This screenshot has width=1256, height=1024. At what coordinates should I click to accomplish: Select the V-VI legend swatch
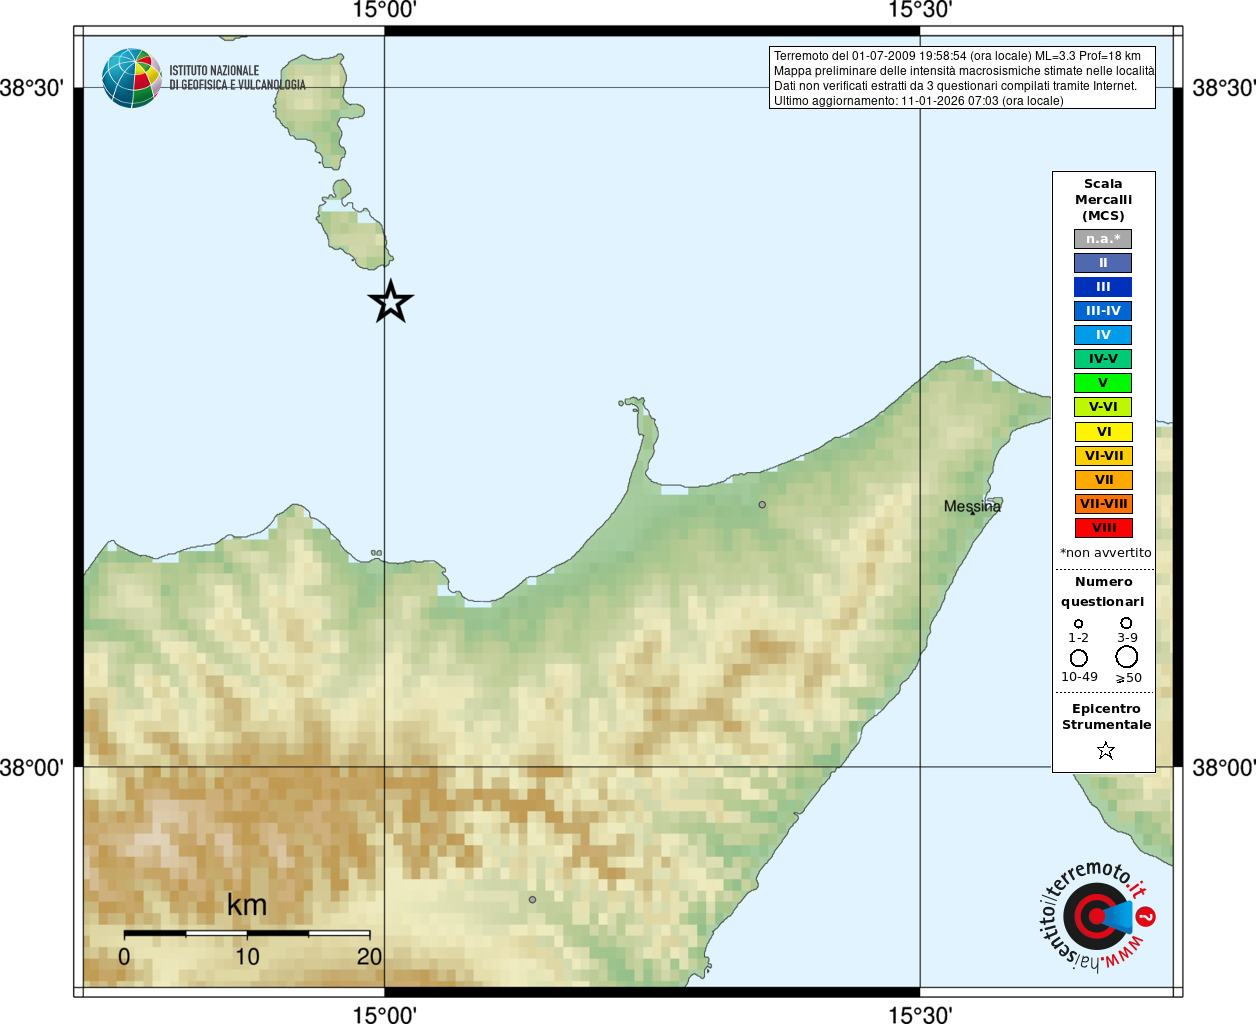click(1103, 407)
